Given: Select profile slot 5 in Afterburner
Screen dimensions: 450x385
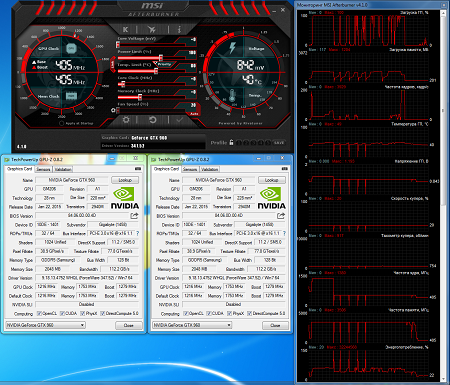Looking at the screenshot, I should coord(268,143).
